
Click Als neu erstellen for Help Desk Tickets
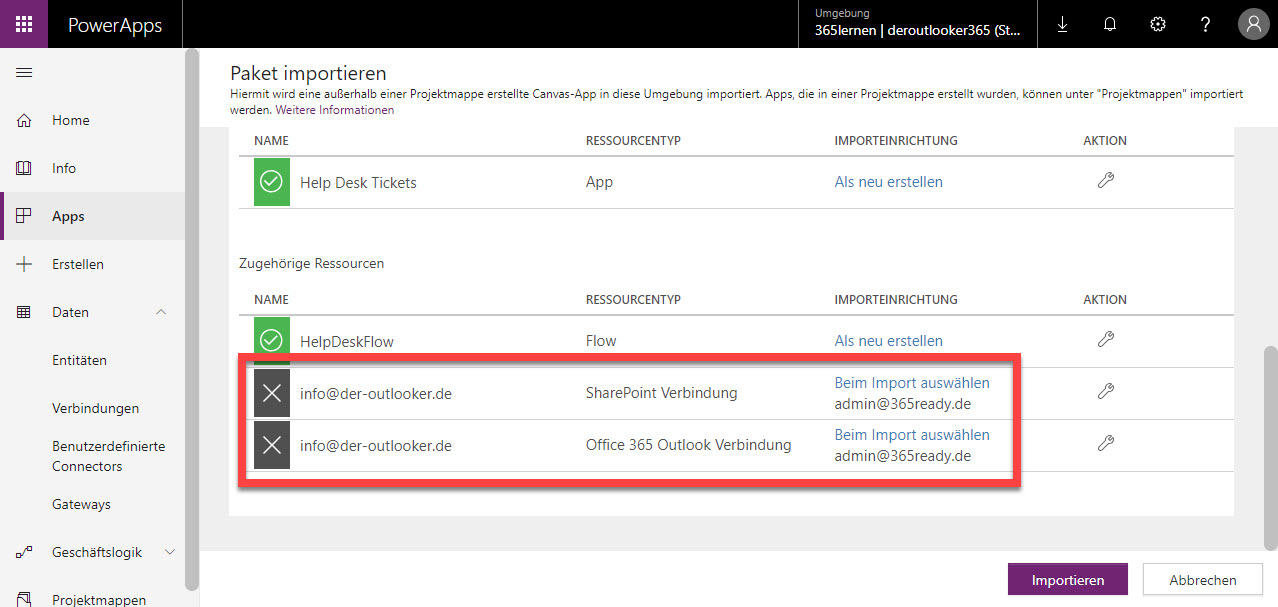click(x=888, y=182)
